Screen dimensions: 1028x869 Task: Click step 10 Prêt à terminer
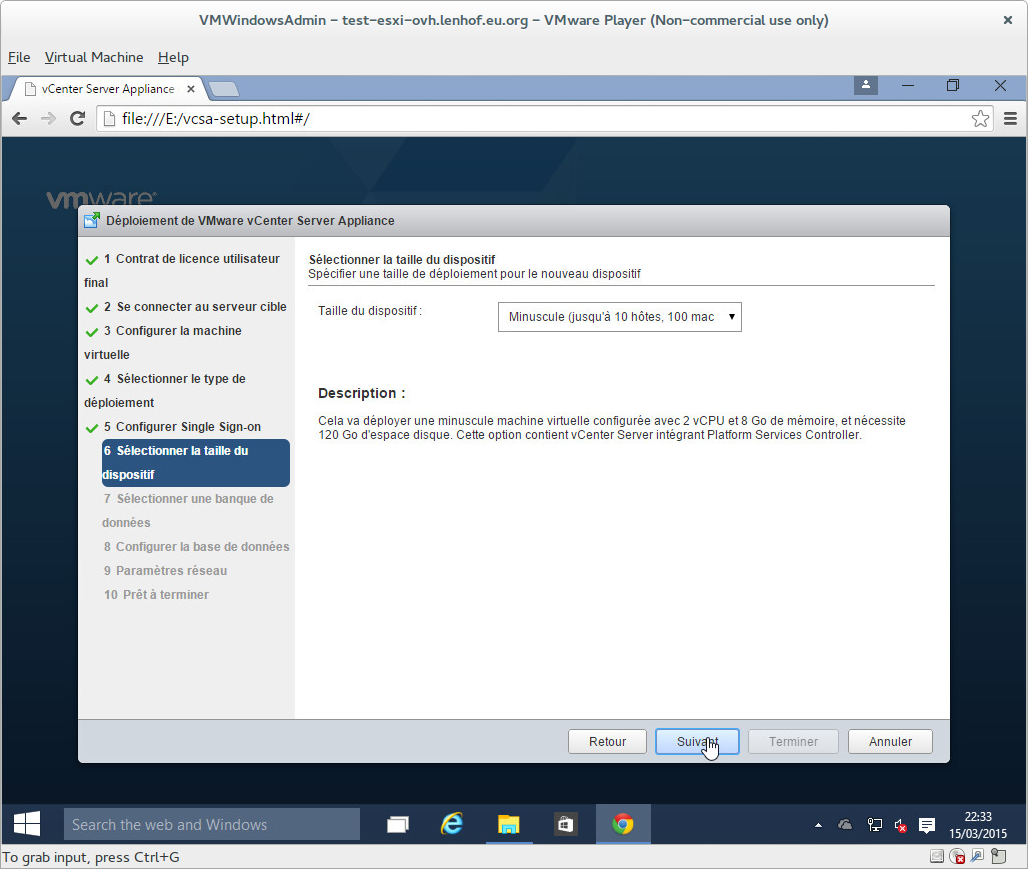156,595
